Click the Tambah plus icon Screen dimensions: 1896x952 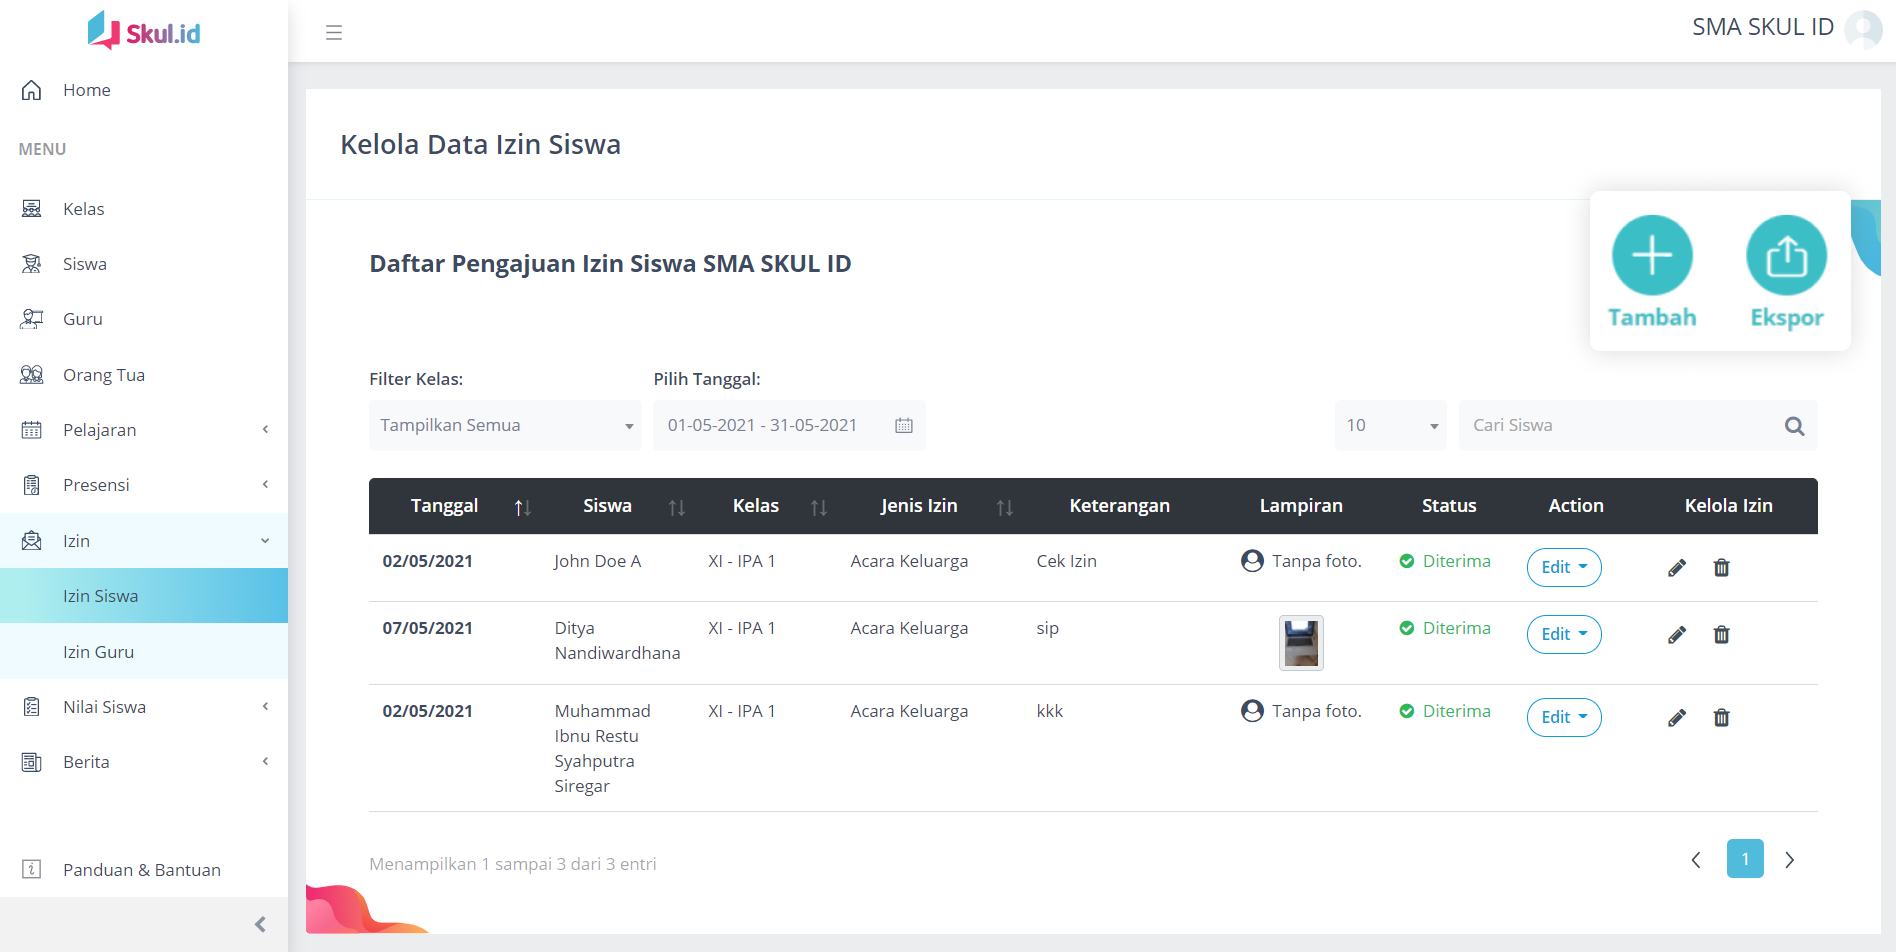click(x=1651, y=256)
